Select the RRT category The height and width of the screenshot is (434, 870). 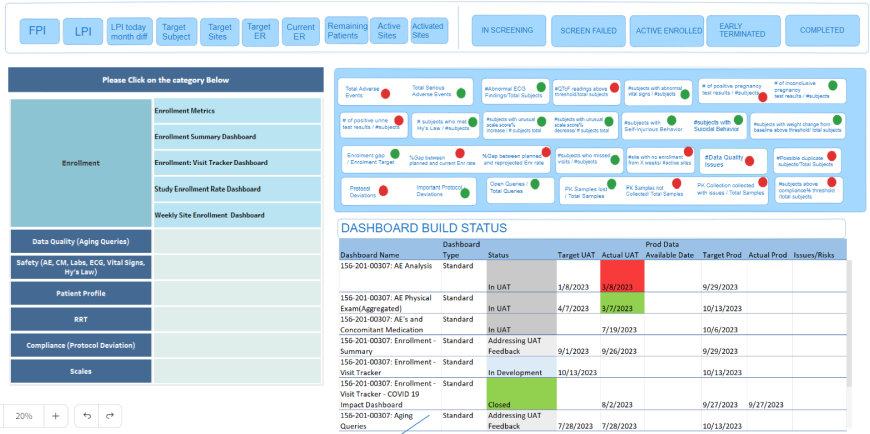pyautogui.click(x=81, y=319)
